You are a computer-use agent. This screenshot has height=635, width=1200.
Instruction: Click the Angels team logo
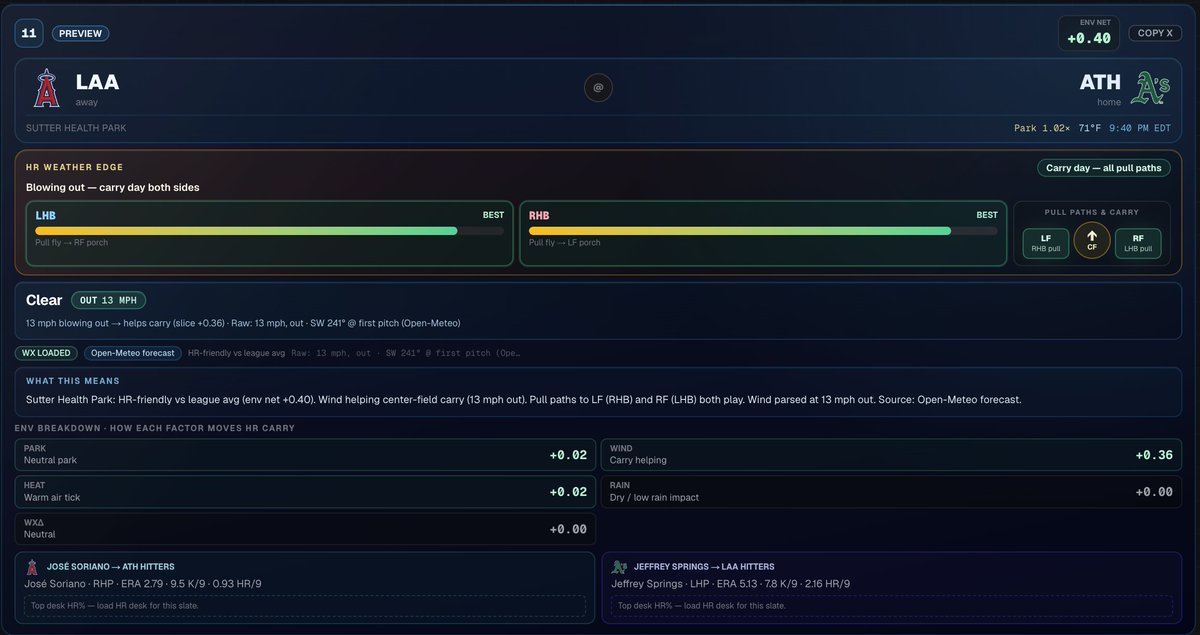[46, 89]
